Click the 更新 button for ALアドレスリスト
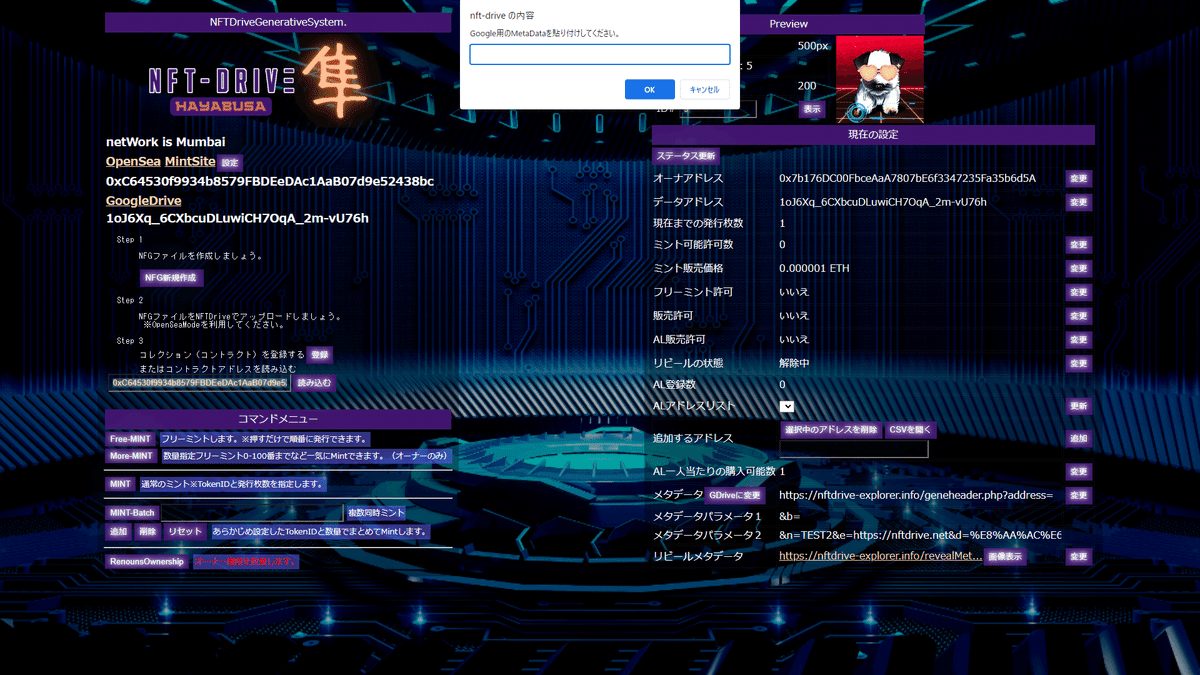Image resolution: width=1200 pixels, height=675 pixels. click(1078, 406)
